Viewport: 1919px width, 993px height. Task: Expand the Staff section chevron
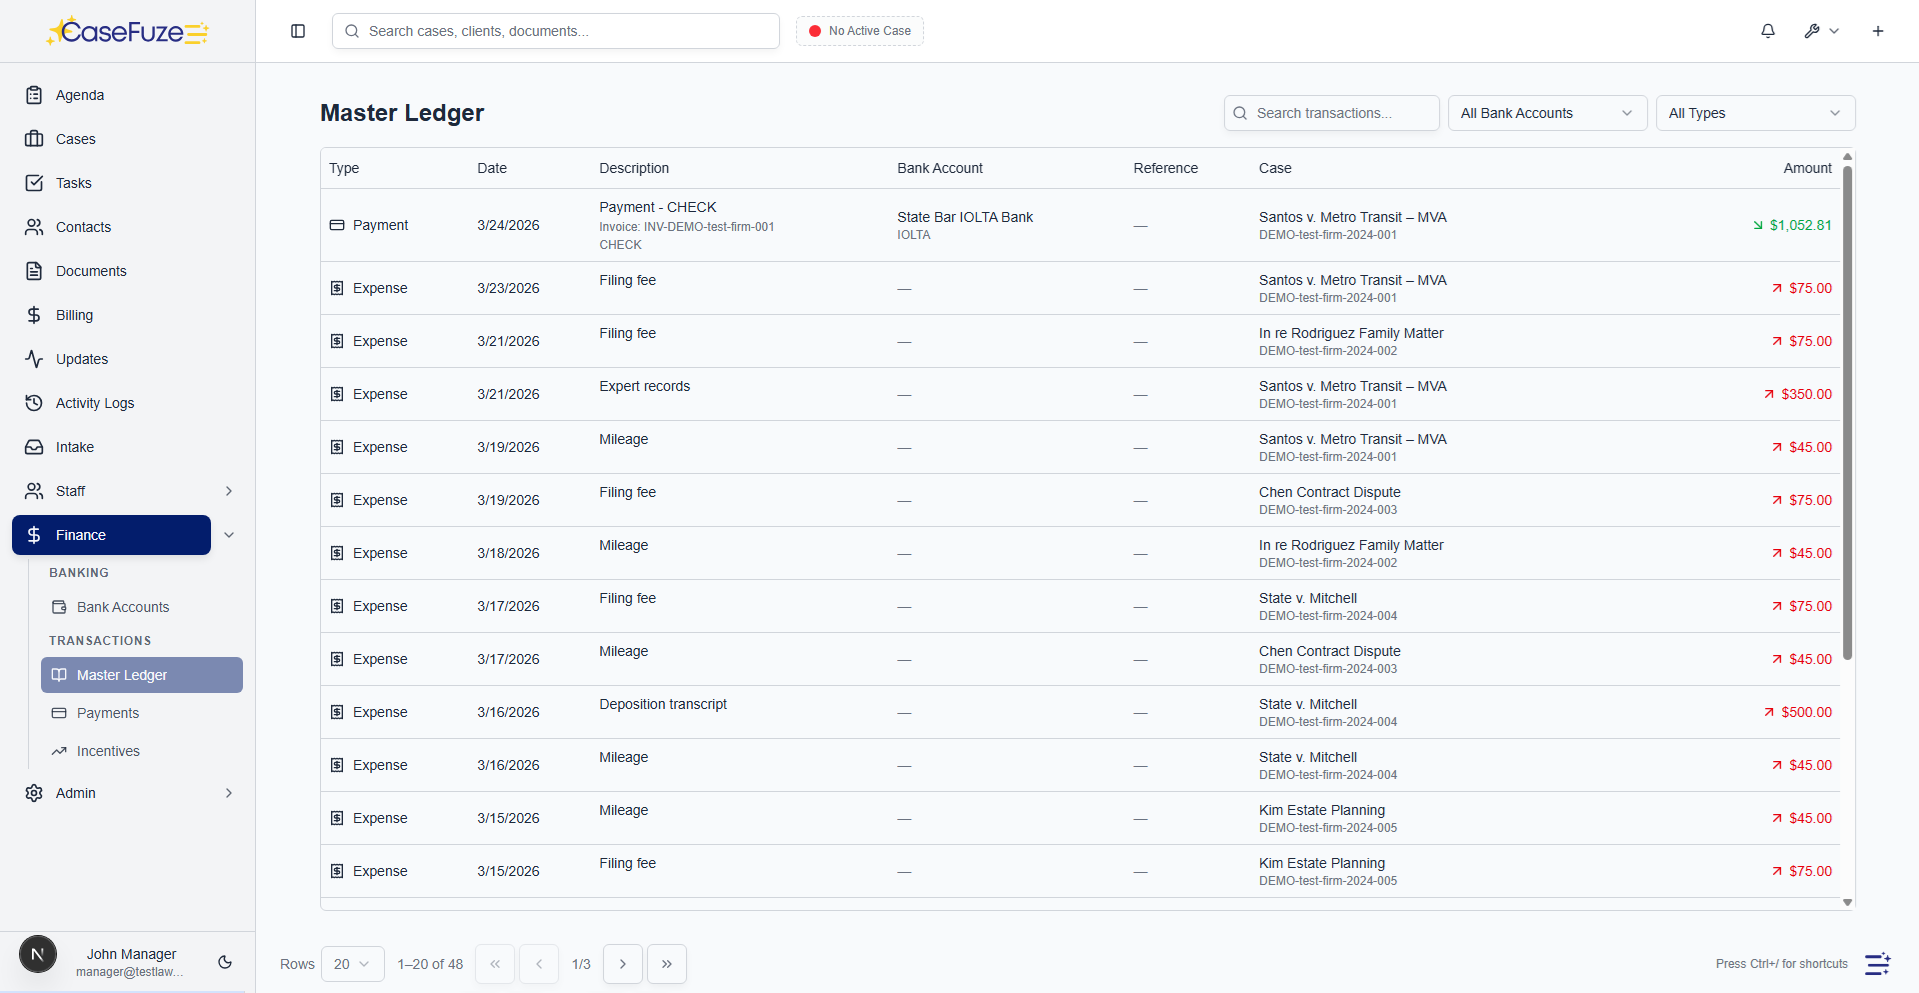click(229, 491)
